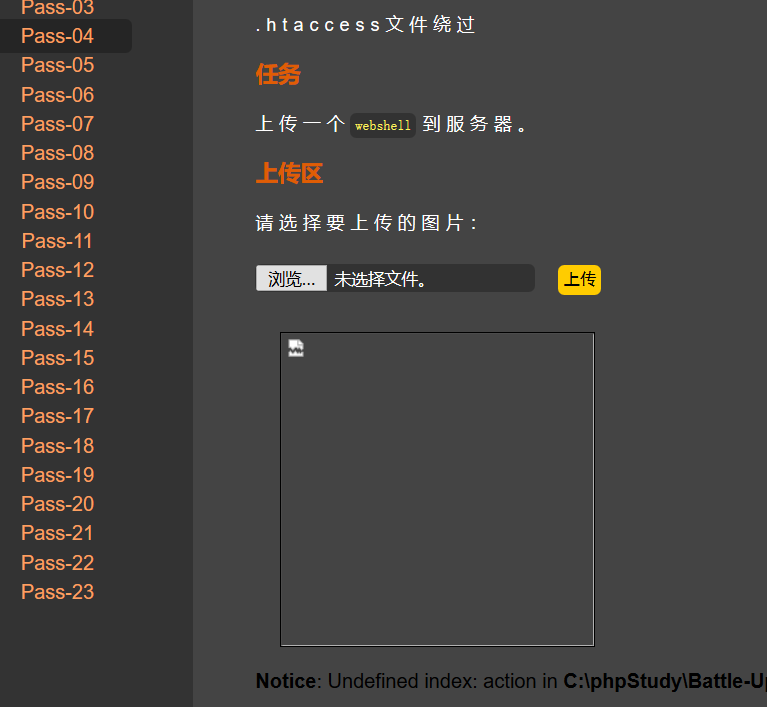The height and width of the screenshot is (707, 767).
Task: Go to Pass-10
Action: (x=57, y=212)
